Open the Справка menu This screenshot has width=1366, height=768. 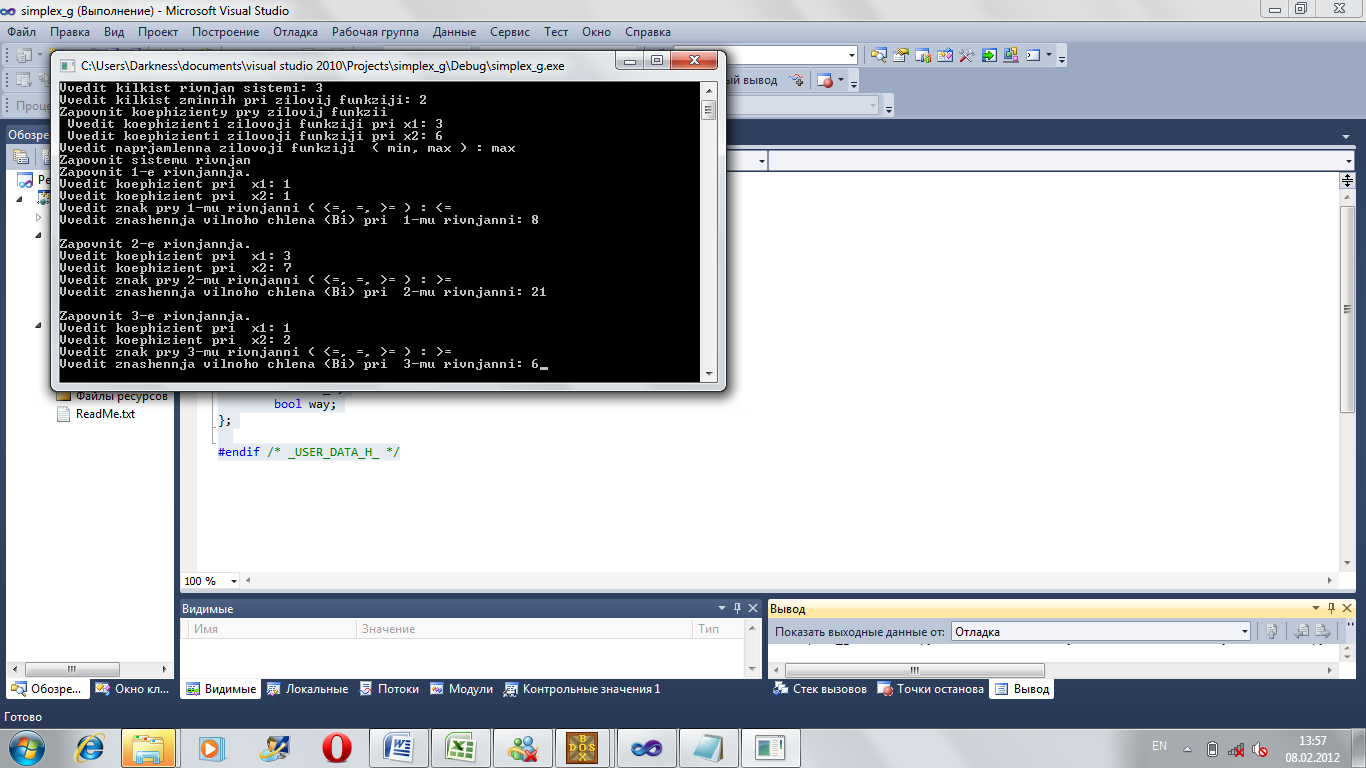click(x=648, y=32)
